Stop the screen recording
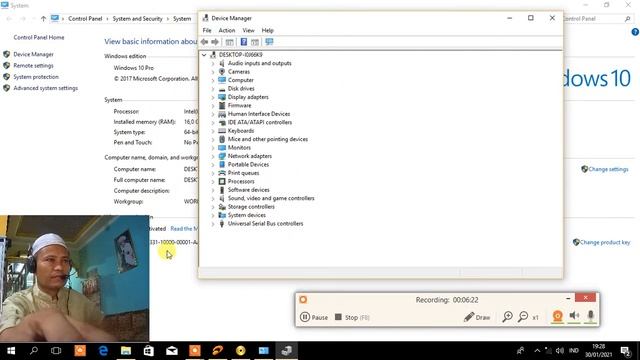Screen dimensions: 640x360 click(352, 317)
